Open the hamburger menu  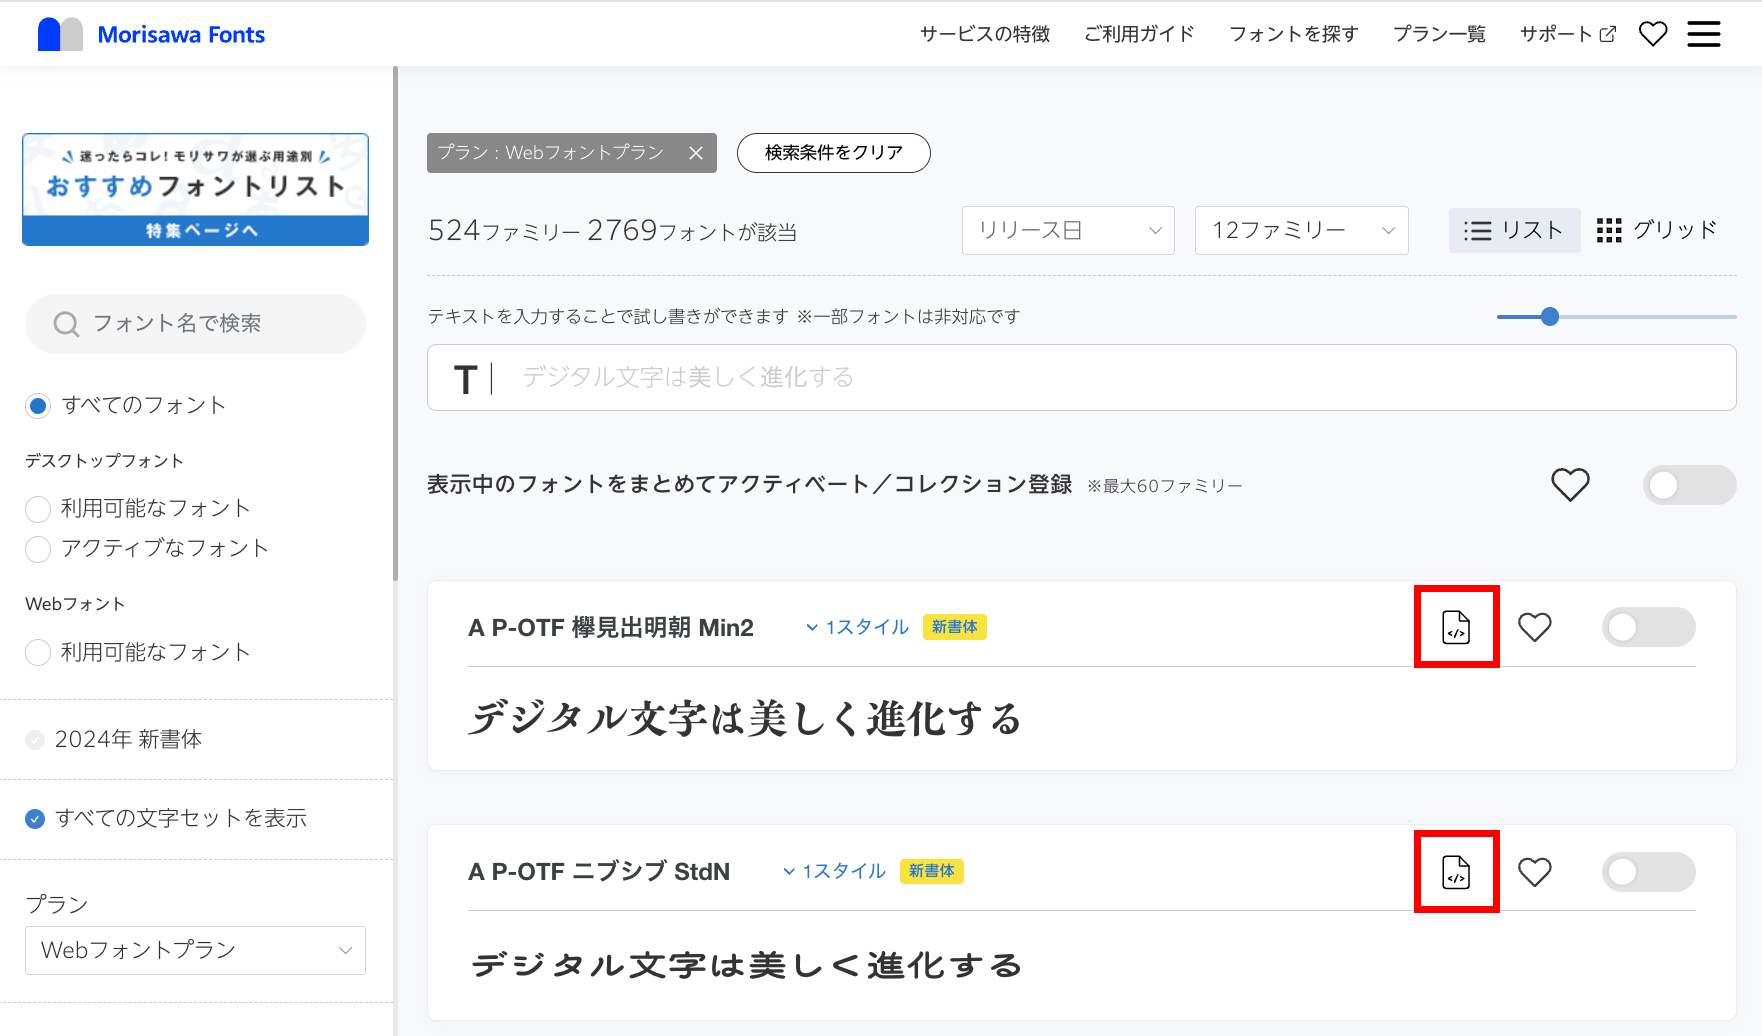(x=1704, y=34)
